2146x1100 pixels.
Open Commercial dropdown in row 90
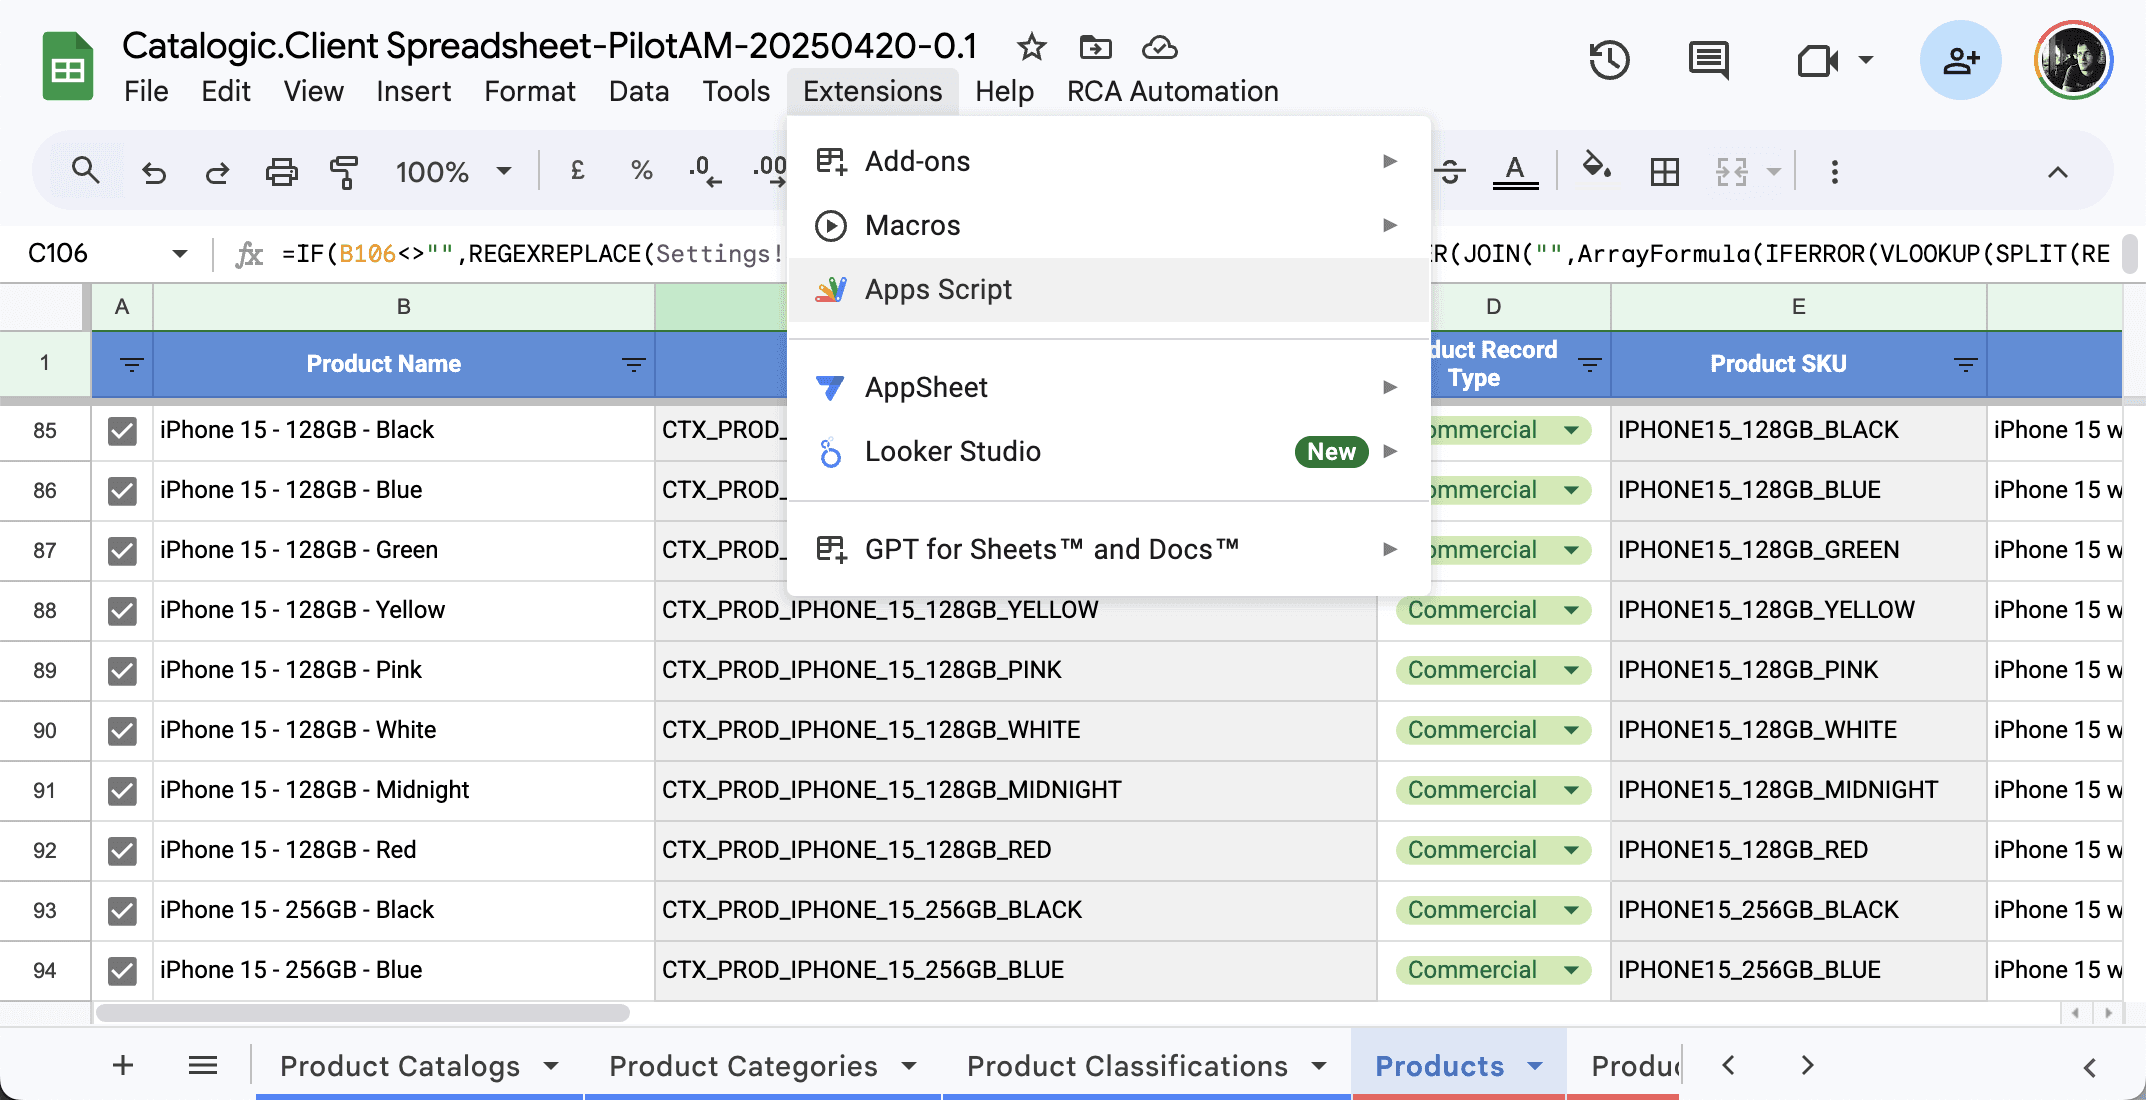tap(1571, 731)
